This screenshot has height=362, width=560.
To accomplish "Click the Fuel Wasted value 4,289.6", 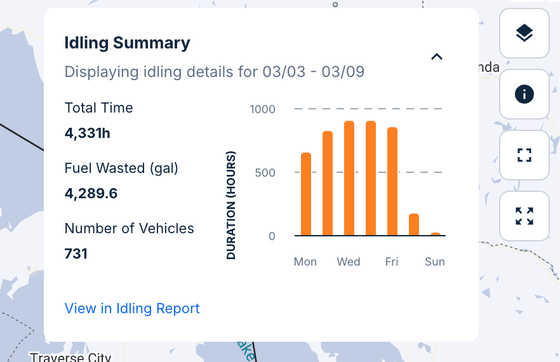I will (91, 193).
